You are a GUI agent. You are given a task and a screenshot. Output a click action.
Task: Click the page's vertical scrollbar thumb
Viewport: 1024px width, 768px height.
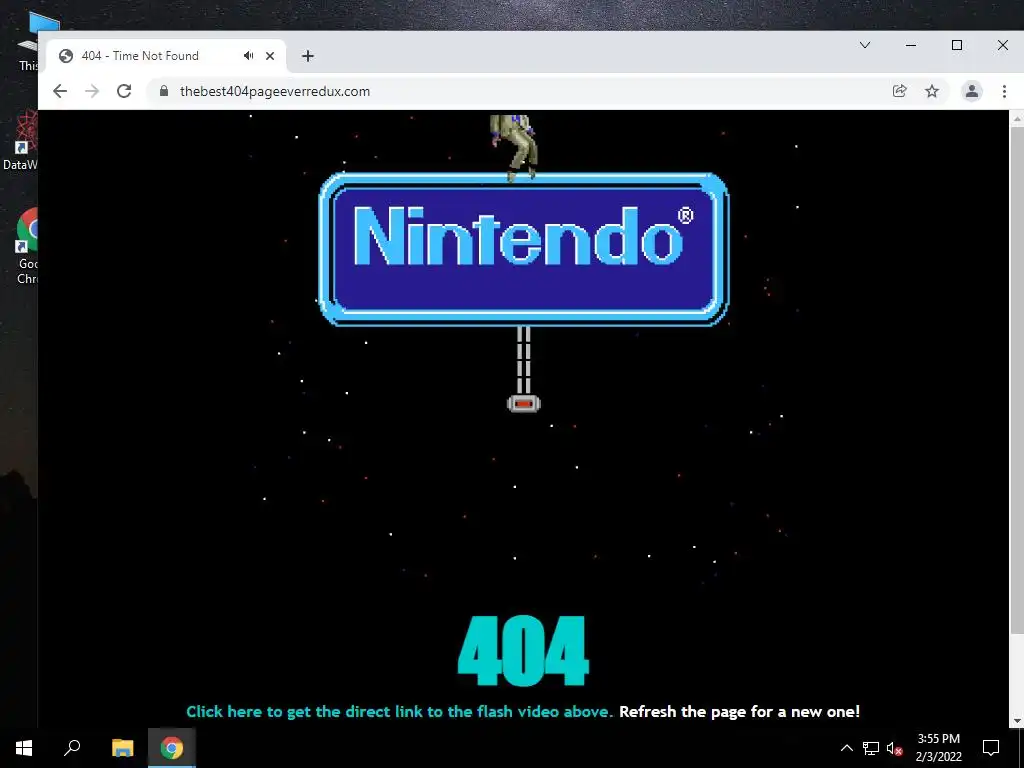tap(1017, 380)
